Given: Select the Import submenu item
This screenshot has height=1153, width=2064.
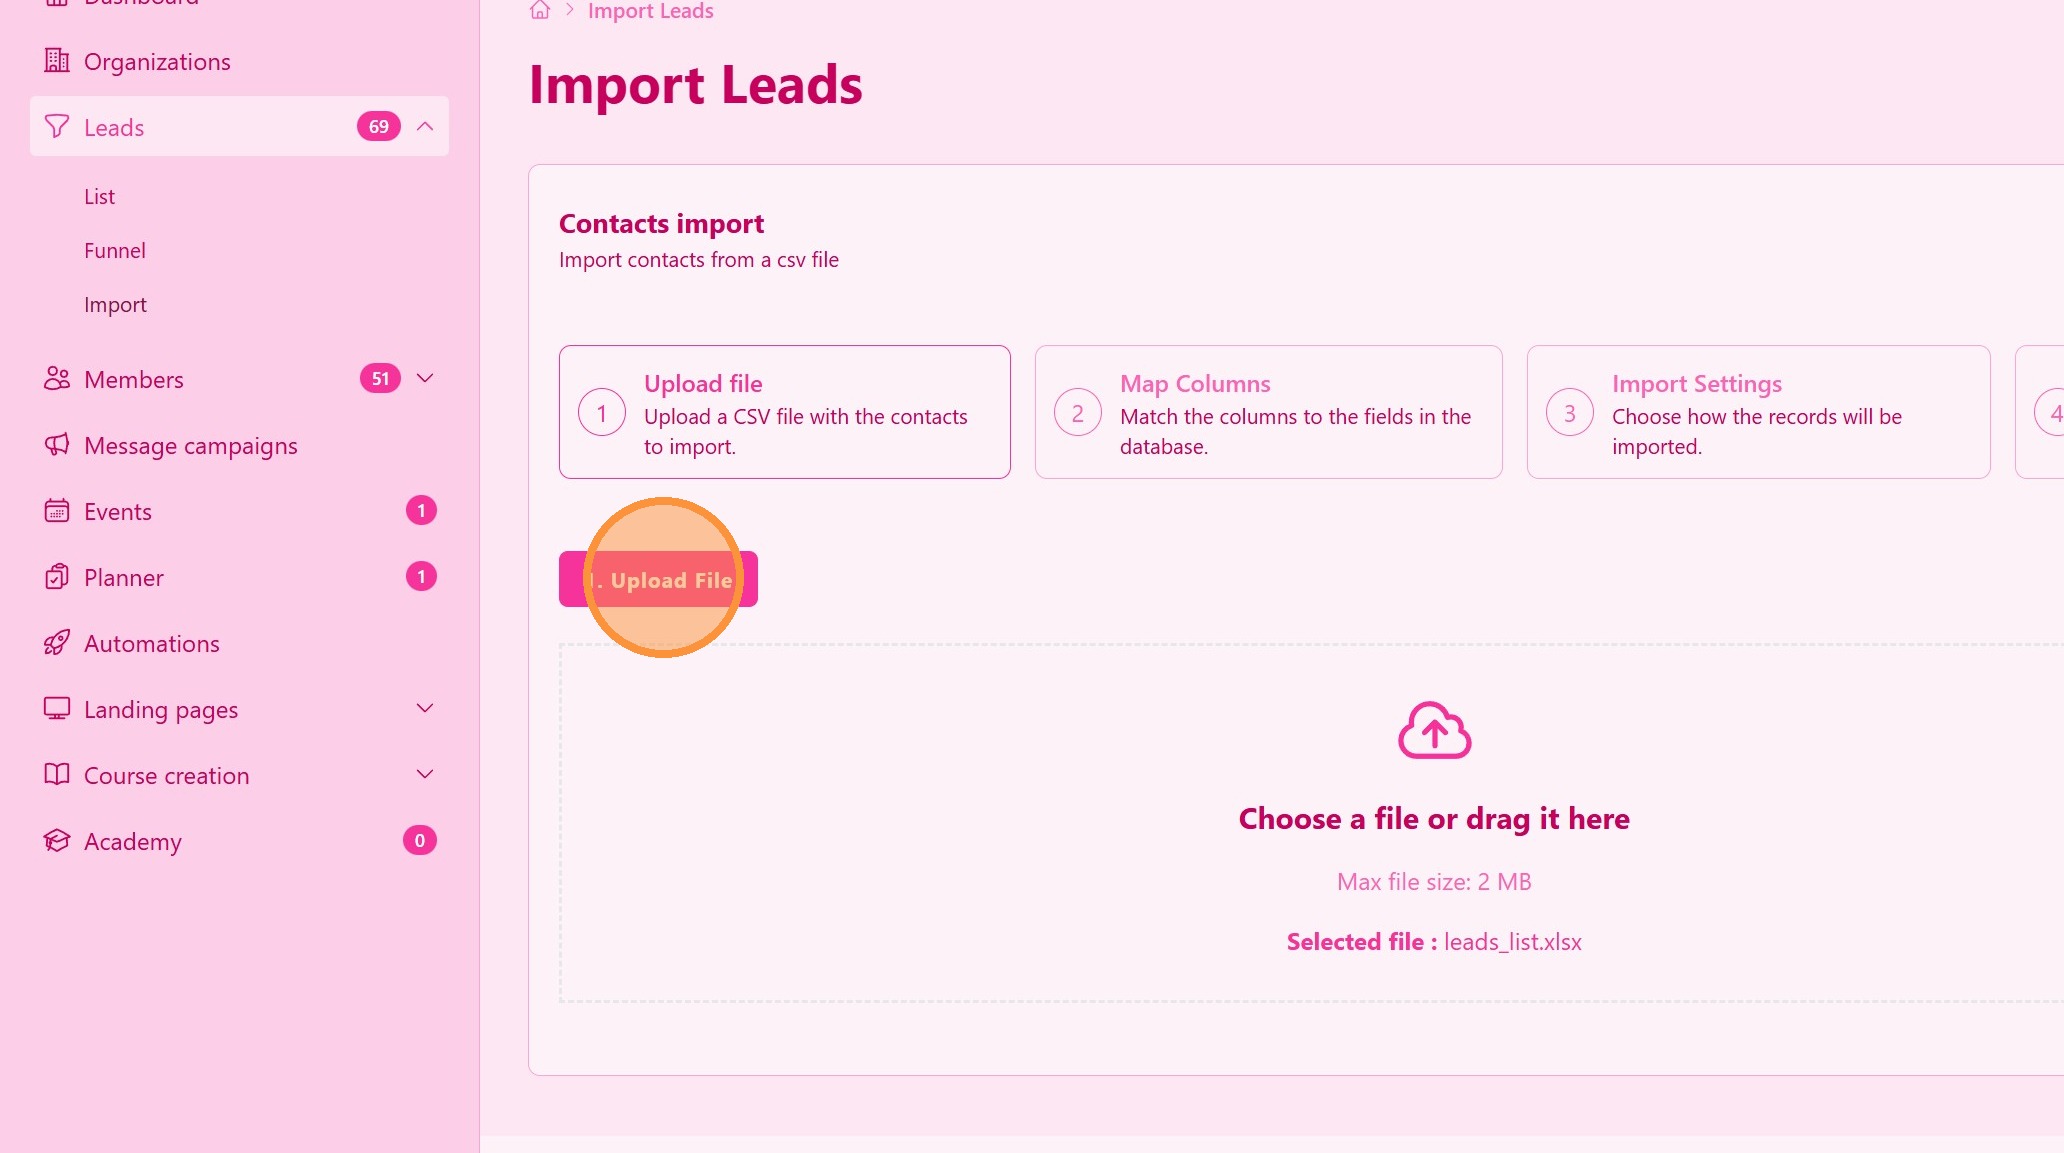Looking at the screenshot, I should (115, 305).
